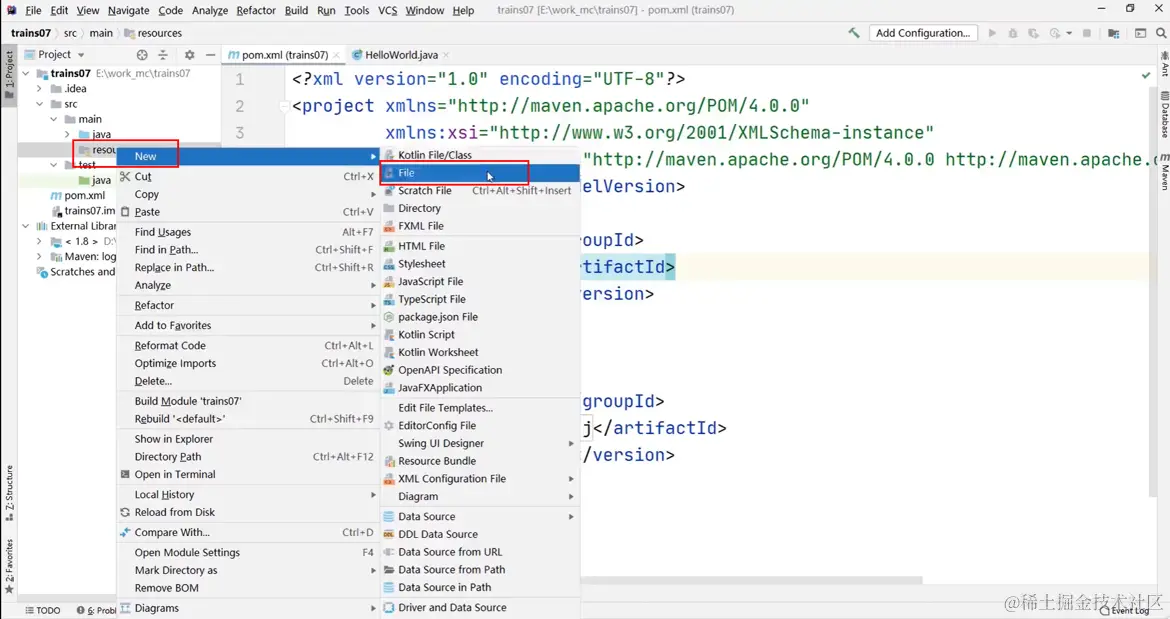Hide the Project panel with minus icon
Viewport: 1170px width, 619px height.
(x=210, y=54)
